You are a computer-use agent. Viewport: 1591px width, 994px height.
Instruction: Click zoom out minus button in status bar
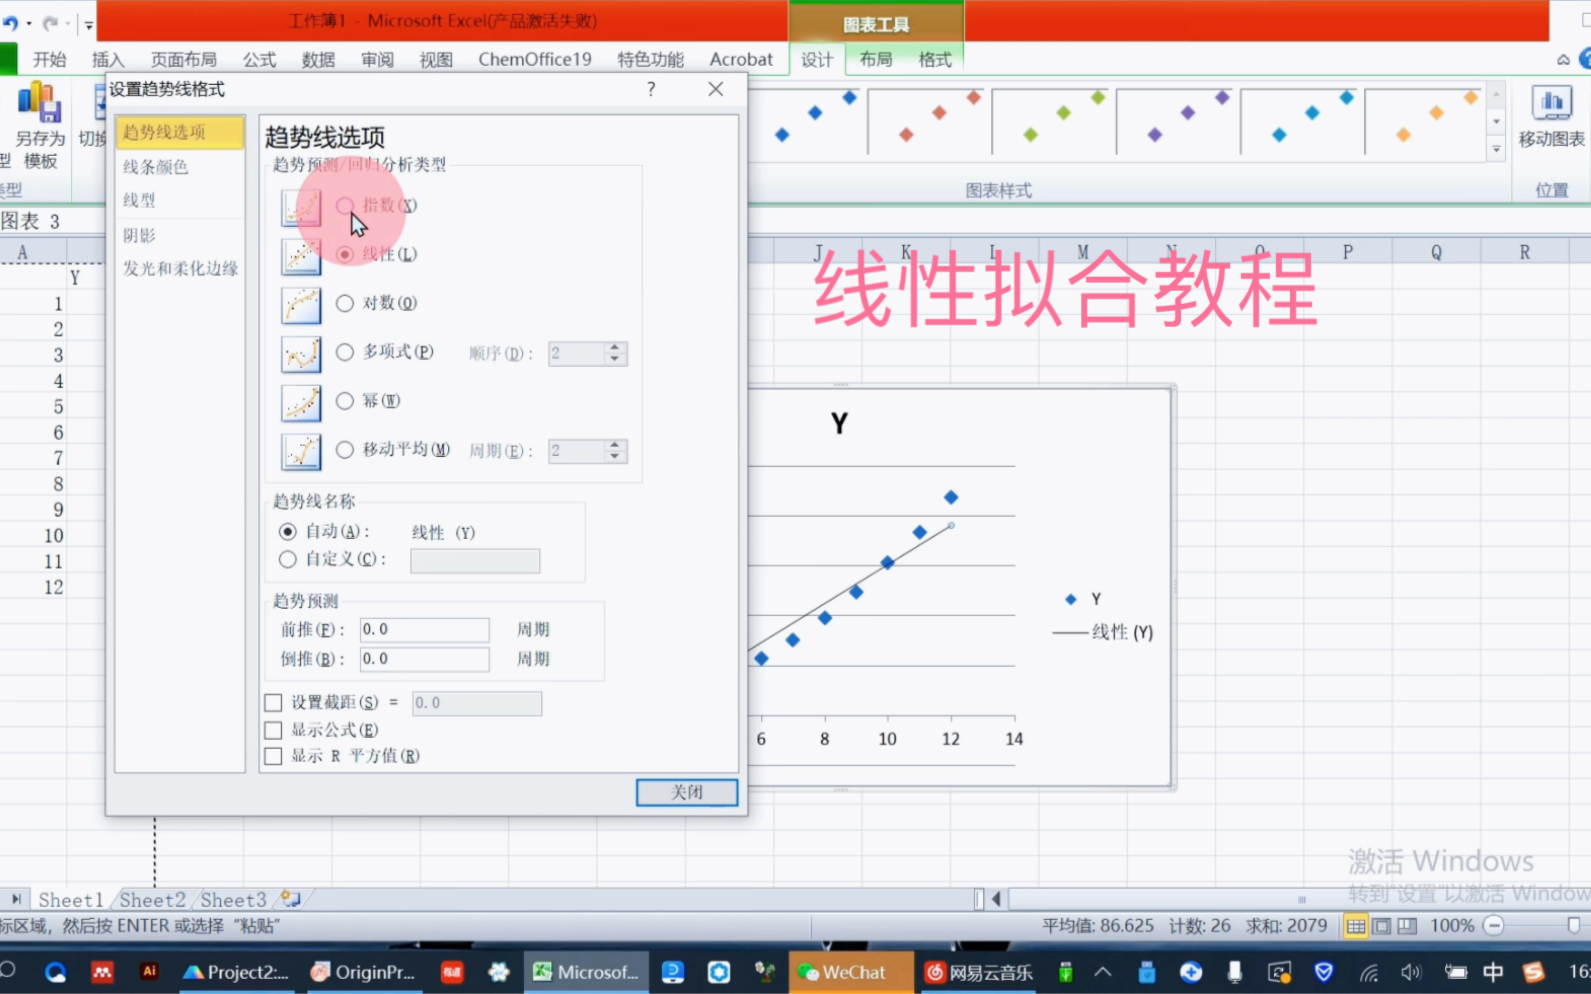[x=1493, y=926]
